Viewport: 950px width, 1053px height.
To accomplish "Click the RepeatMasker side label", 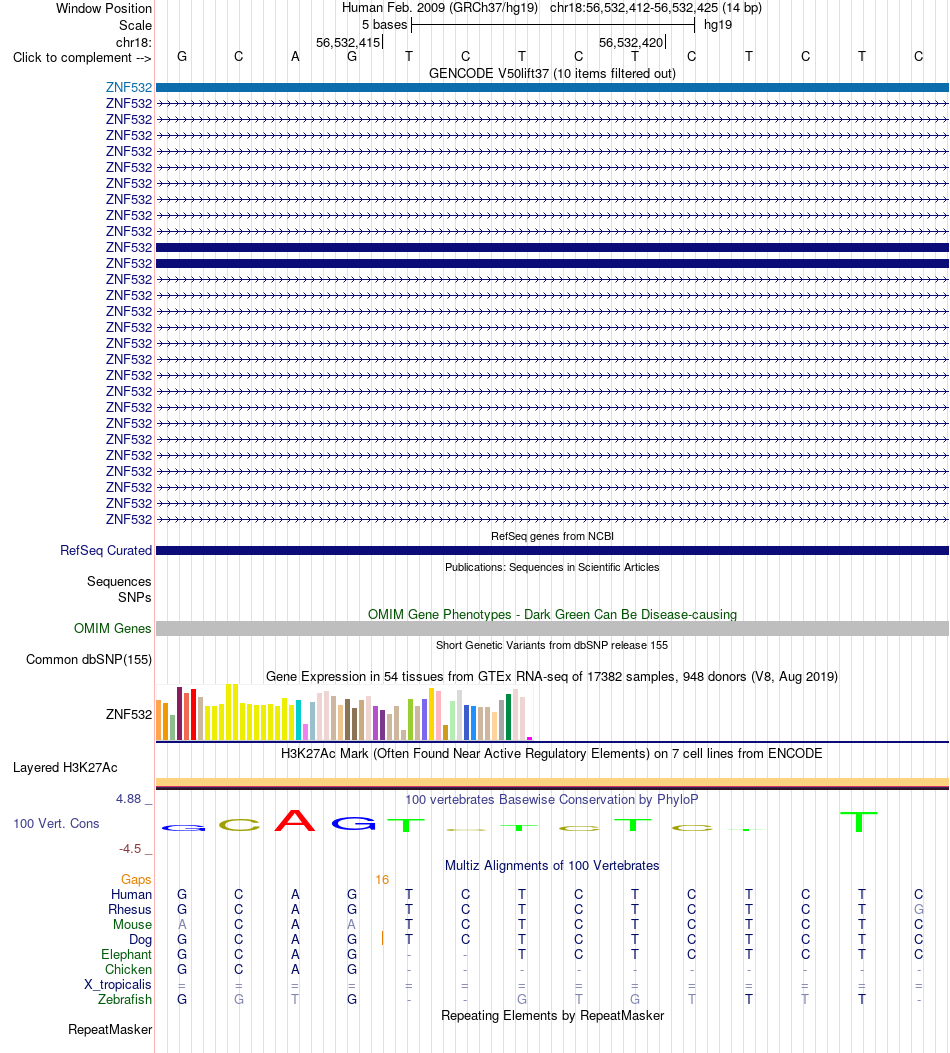I will click(110, 1030).
